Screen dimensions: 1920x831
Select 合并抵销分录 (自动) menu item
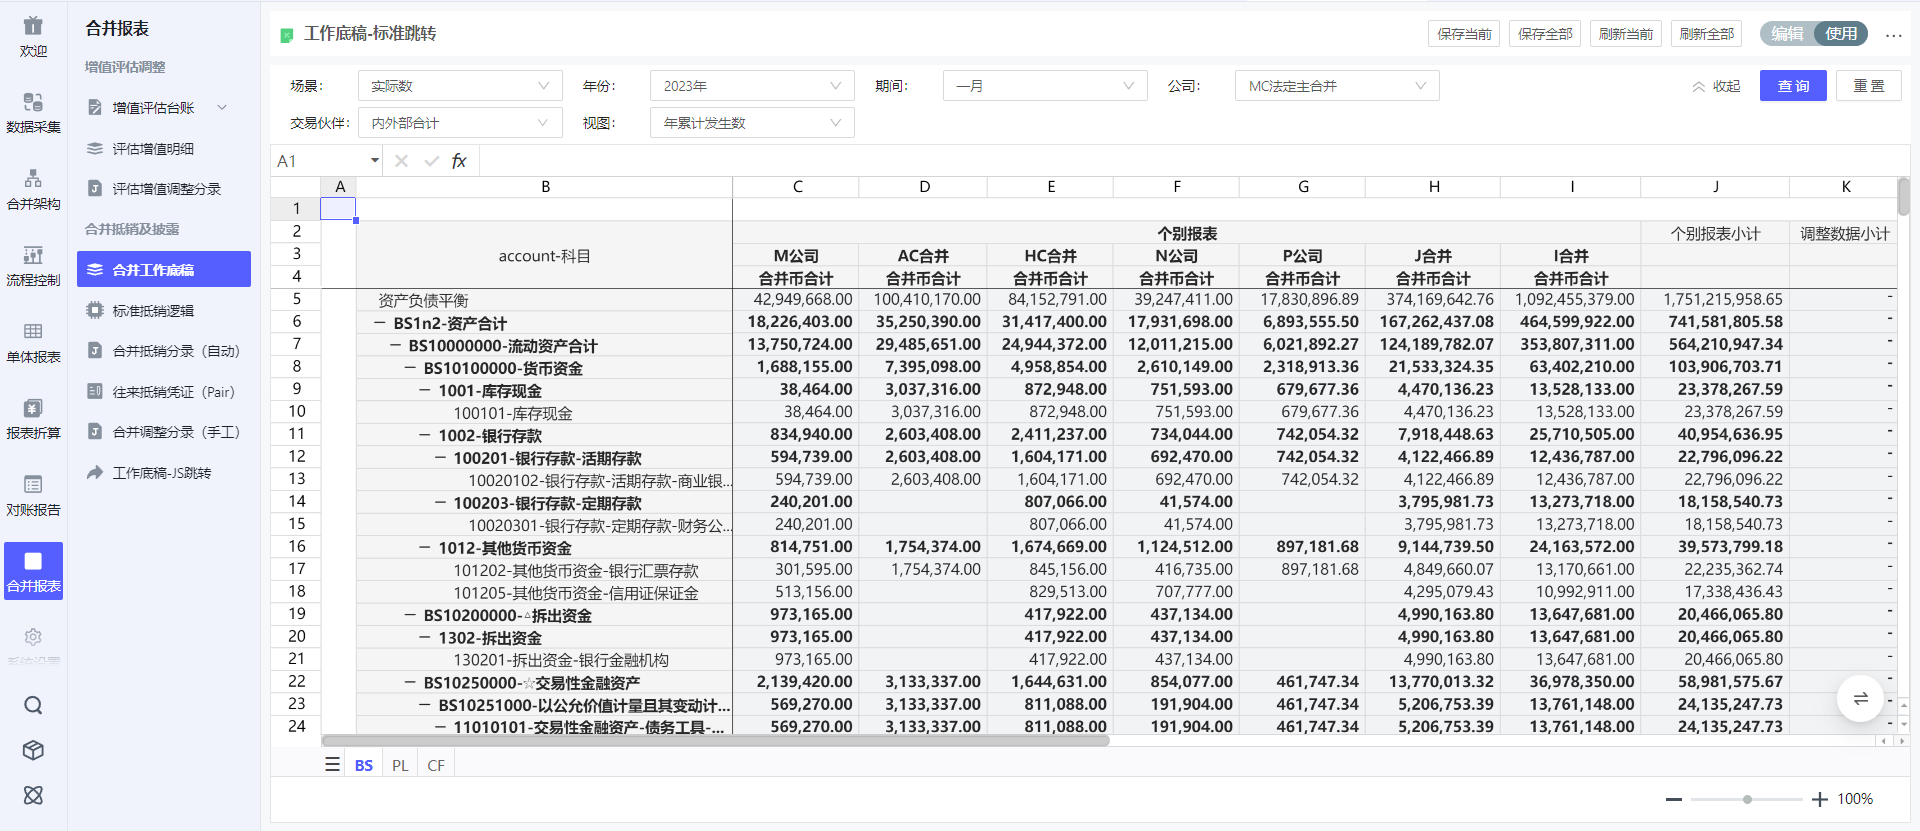tap(175, 351)
